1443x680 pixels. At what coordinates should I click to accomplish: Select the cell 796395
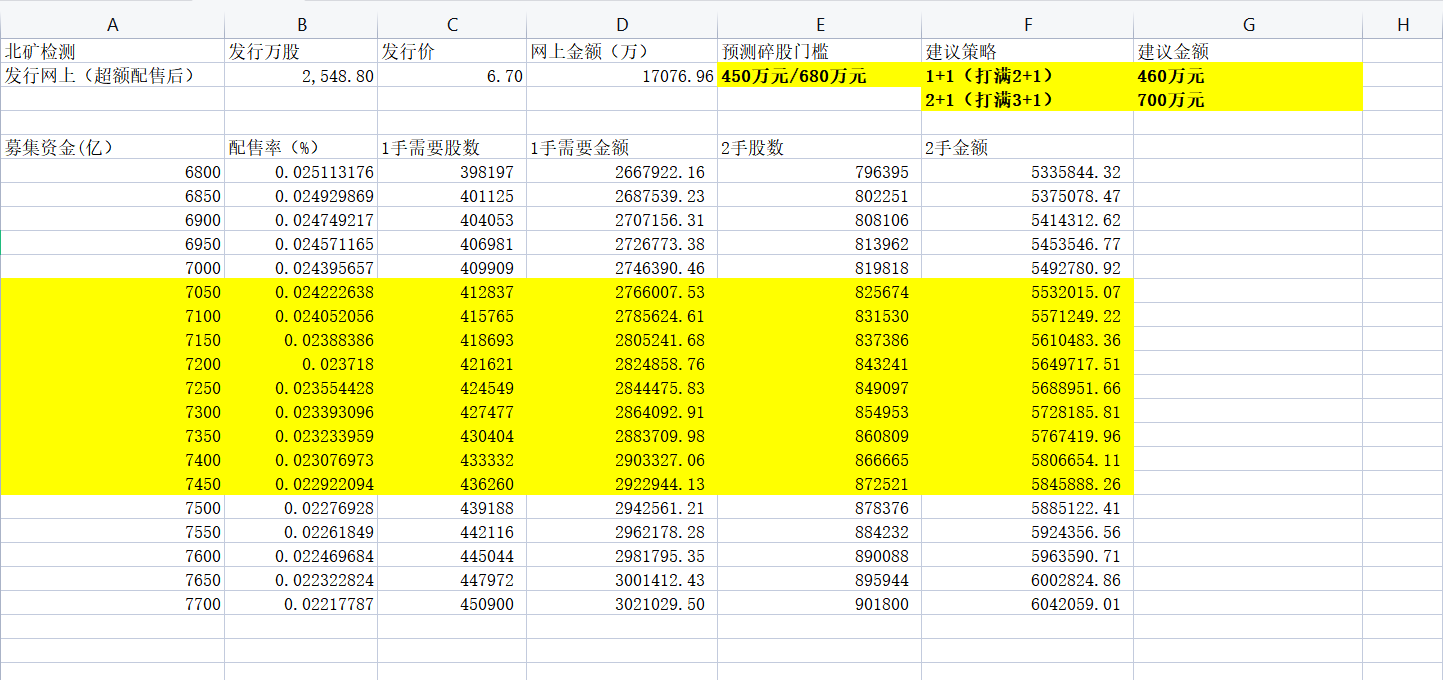pos(820,172)
